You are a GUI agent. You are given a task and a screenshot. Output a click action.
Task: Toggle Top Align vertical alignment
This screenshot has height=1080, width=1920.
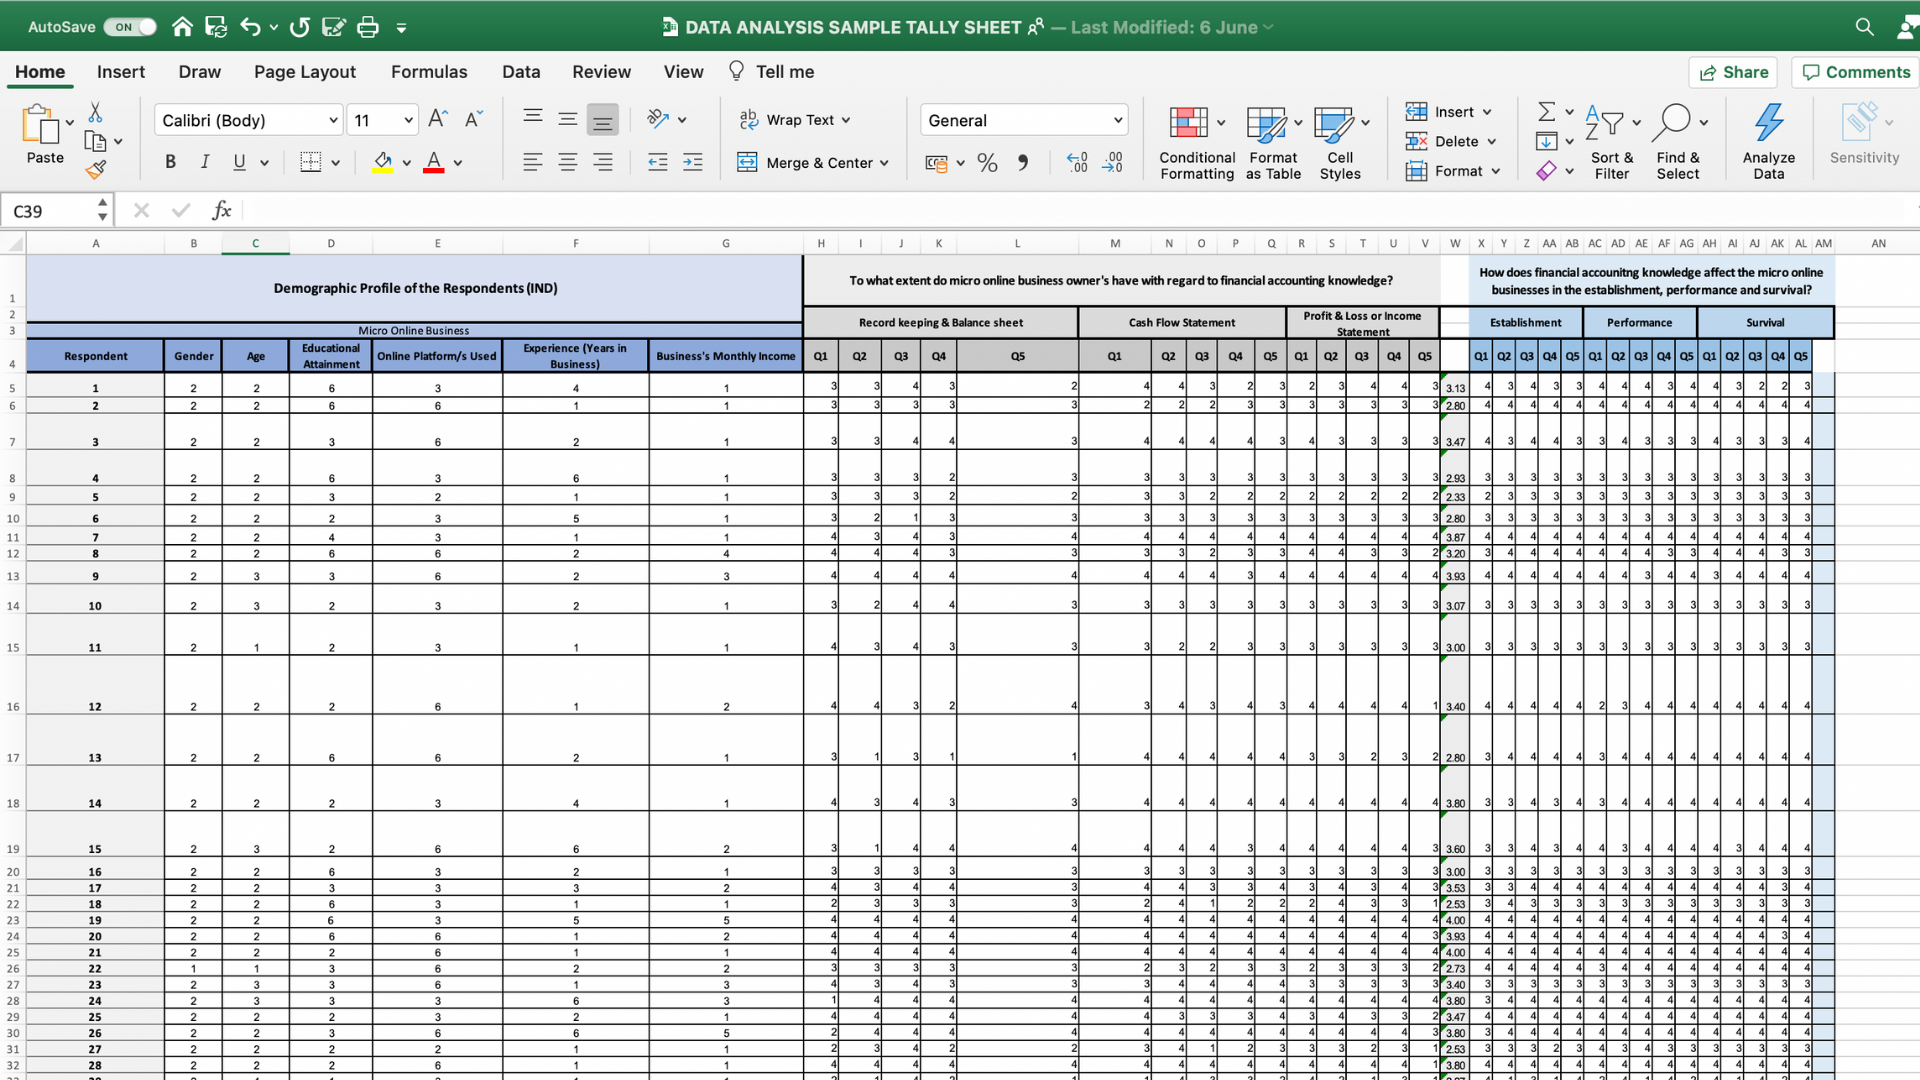click(x=533, y=119)
